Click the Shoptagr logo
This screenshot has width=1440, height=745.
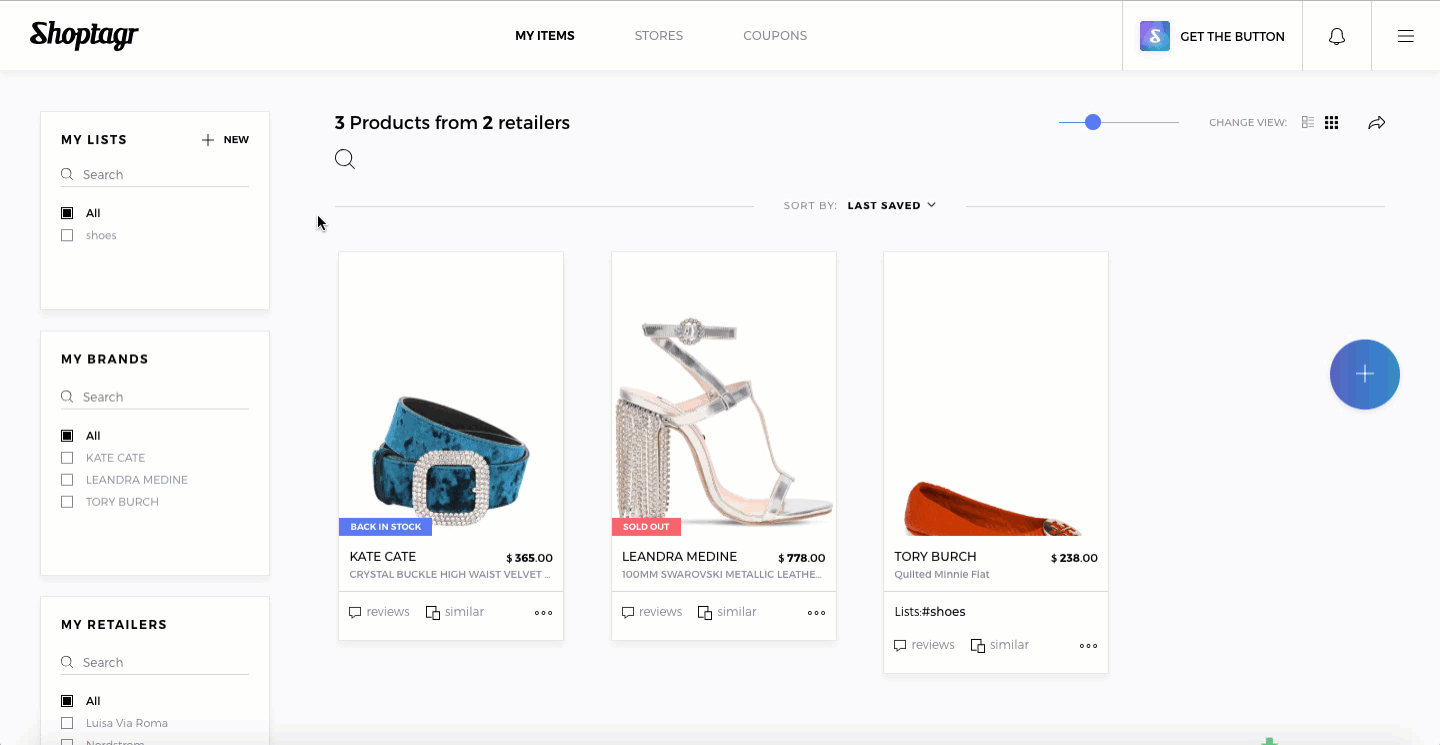pos(84,35)
